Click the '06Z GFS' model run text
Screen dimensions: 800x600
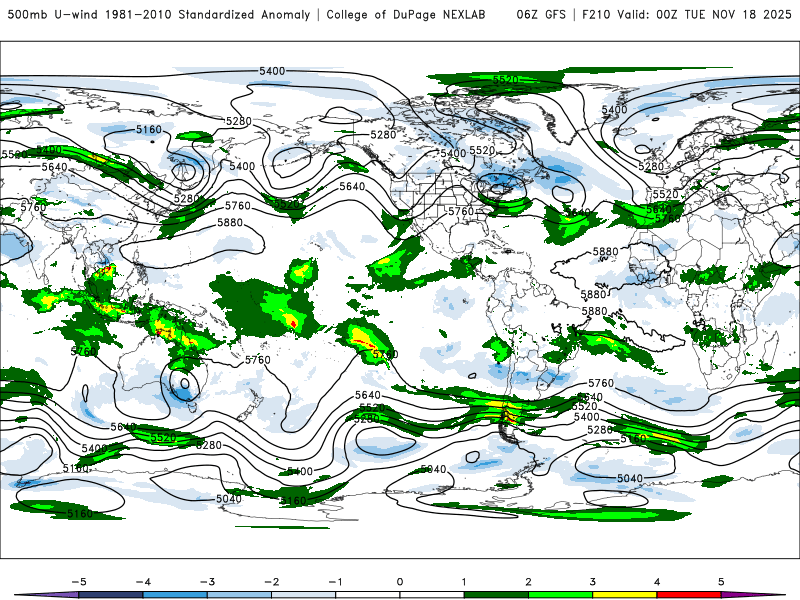pyautogui.click(x=541, y=14)
